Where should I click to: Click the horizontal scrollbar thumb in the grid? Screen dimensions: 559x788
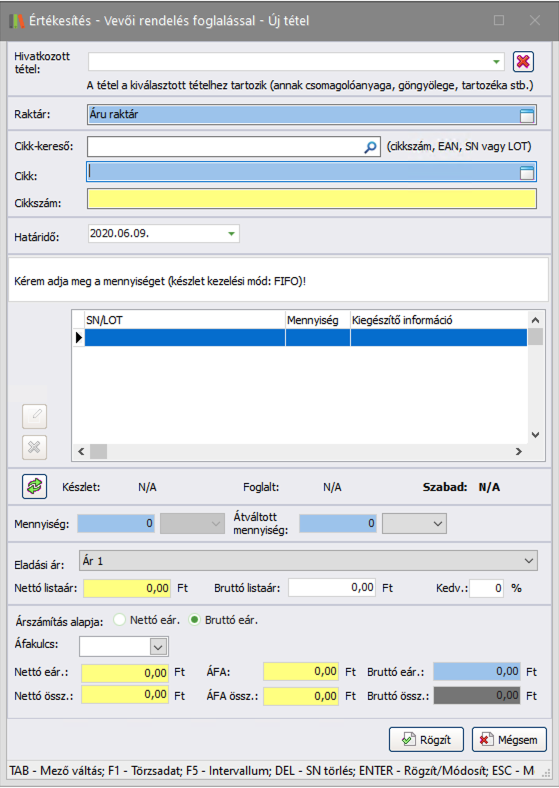(99, 451)
